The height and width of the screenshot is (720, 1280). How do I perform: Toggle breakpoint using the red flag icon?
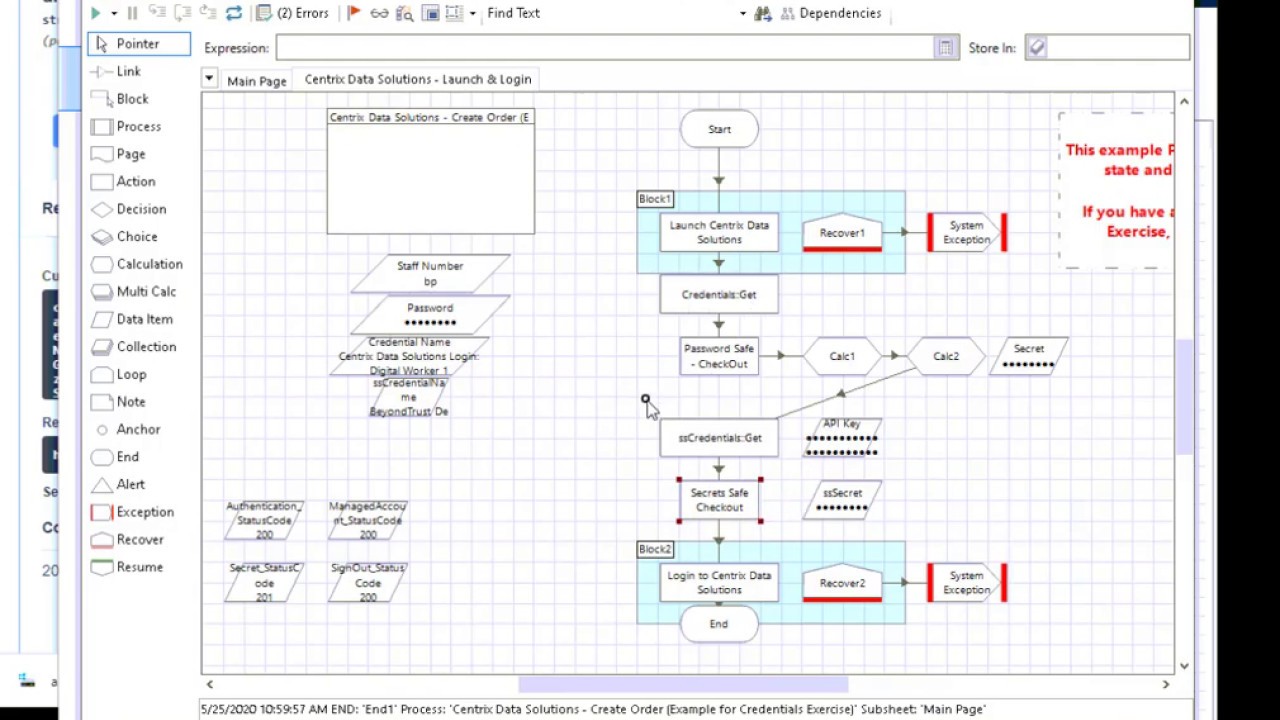click(354, 13)
